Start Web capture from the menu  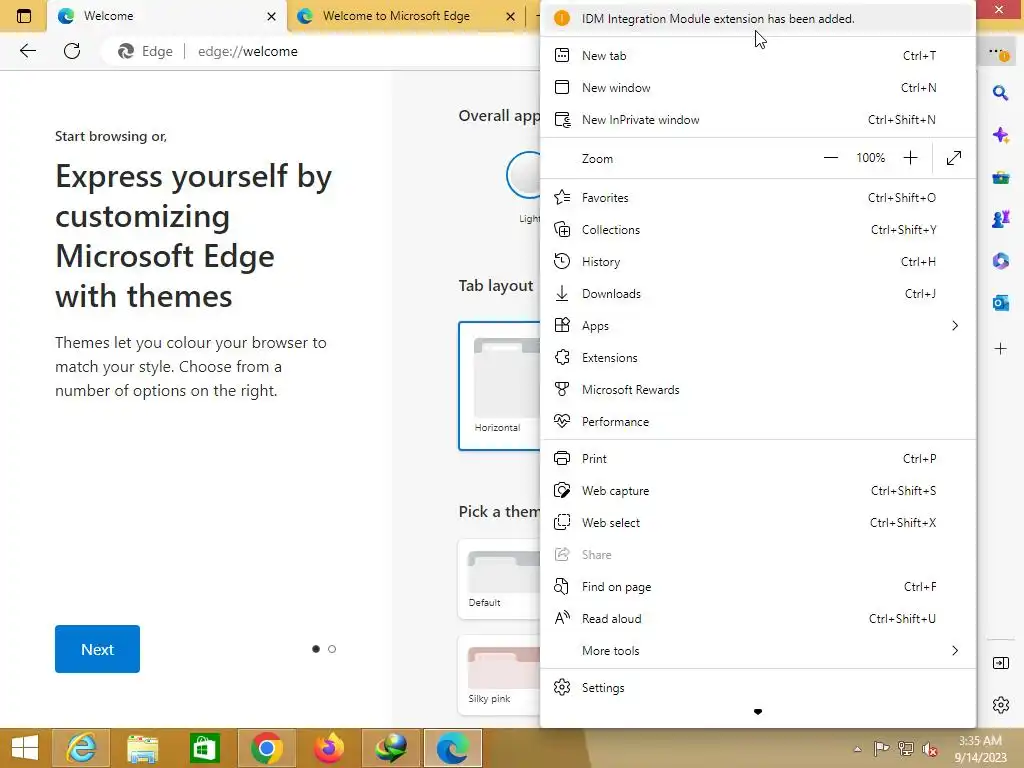click(758, 491)
